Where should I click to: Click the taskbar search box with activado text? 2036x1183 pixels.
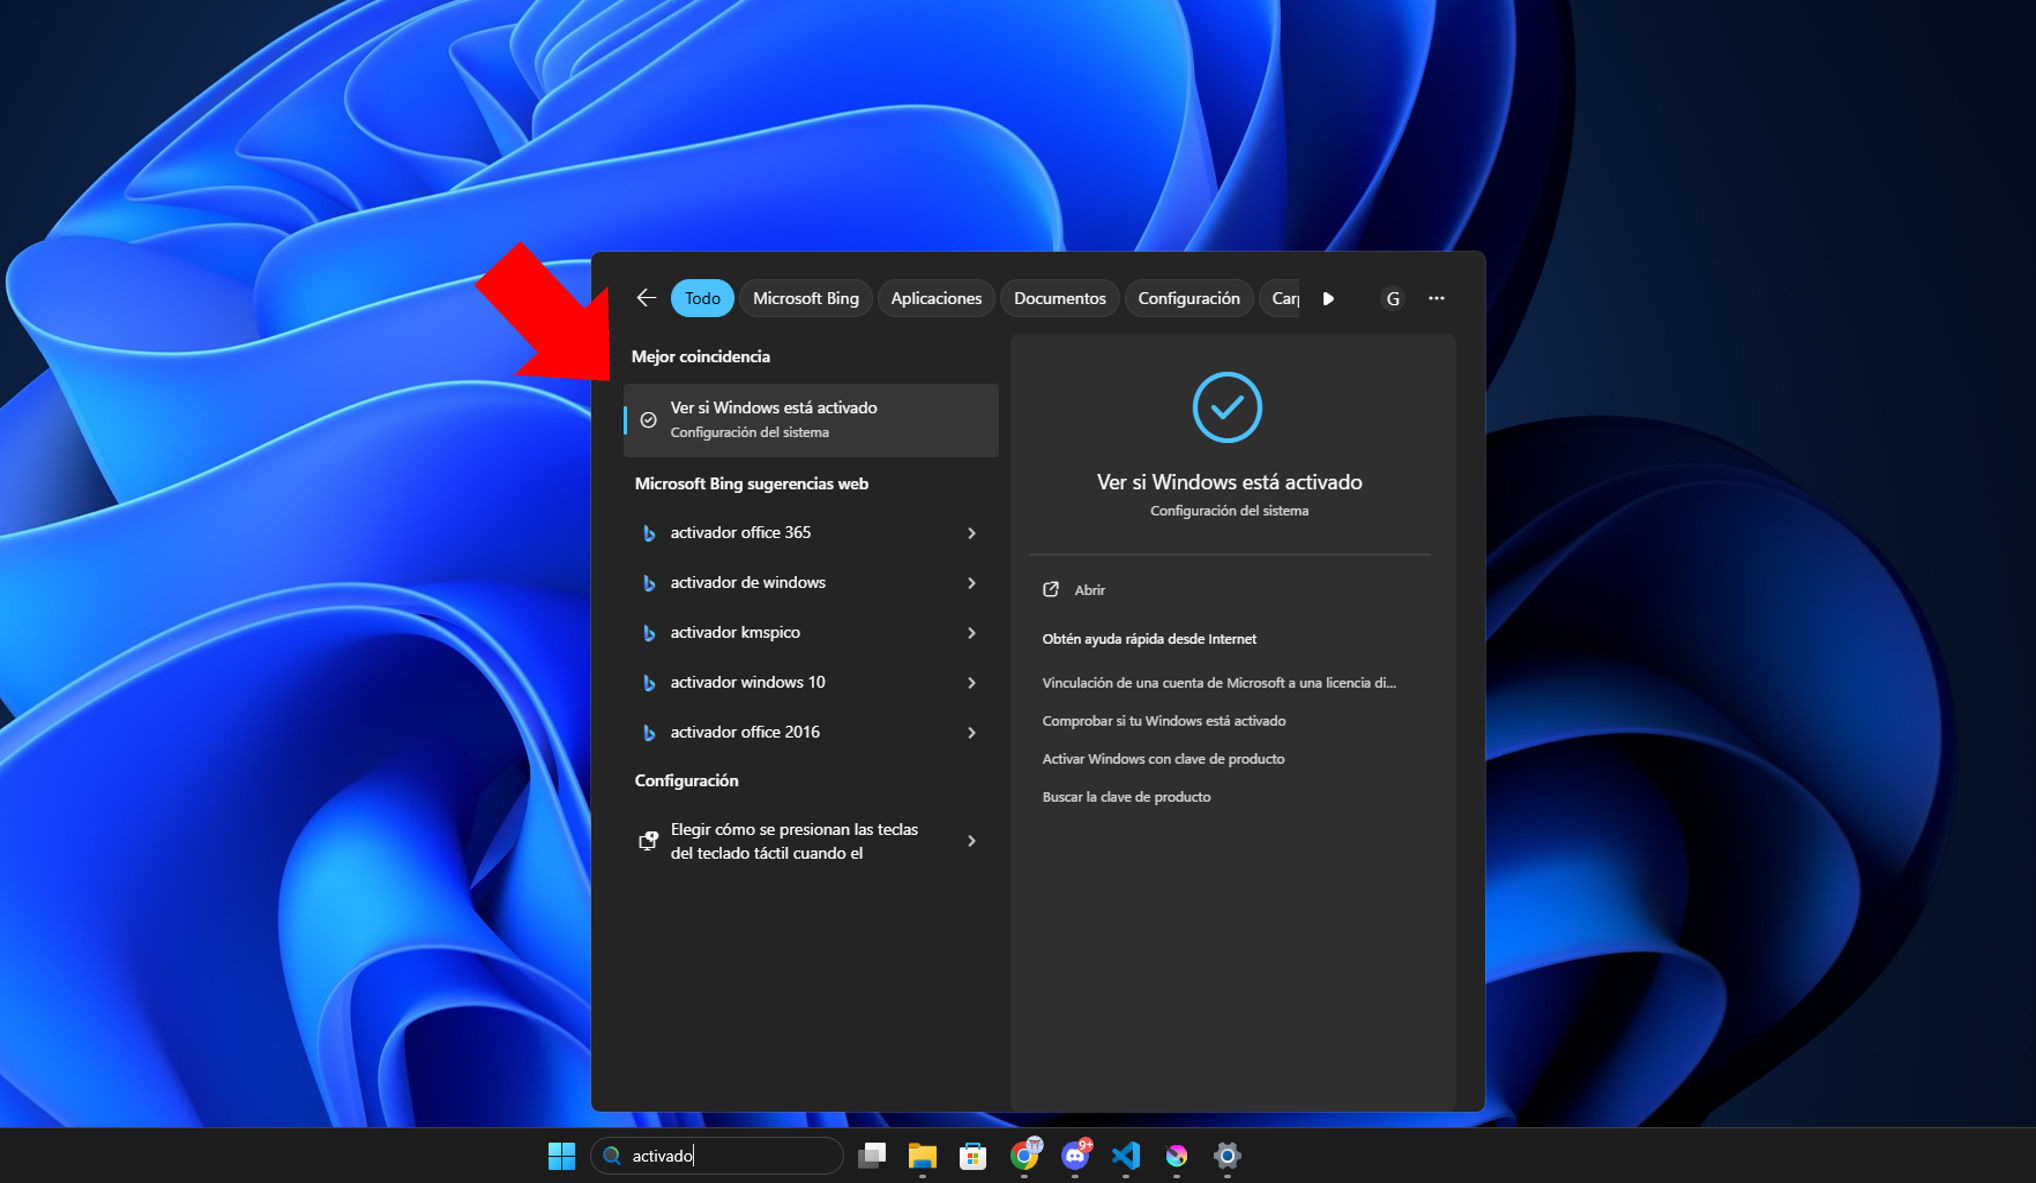coord(717,1155)
